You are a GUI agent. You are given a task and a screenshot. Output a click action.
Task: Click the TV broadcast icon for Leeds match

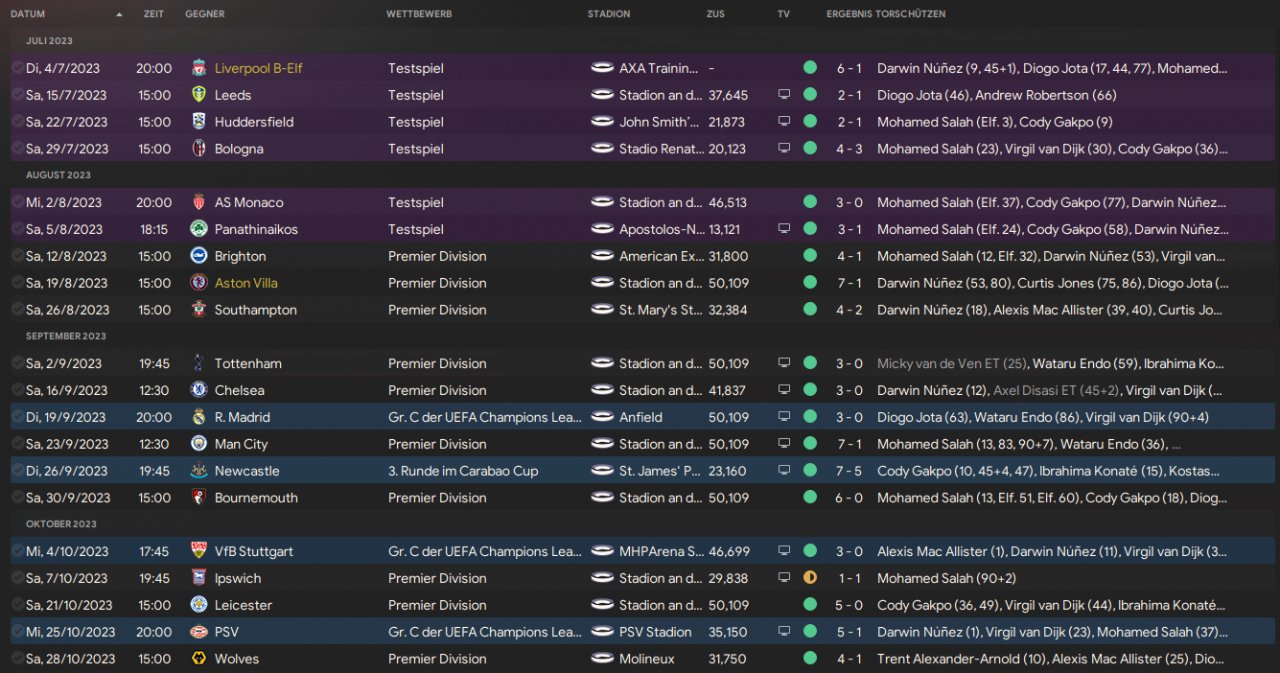784,95
